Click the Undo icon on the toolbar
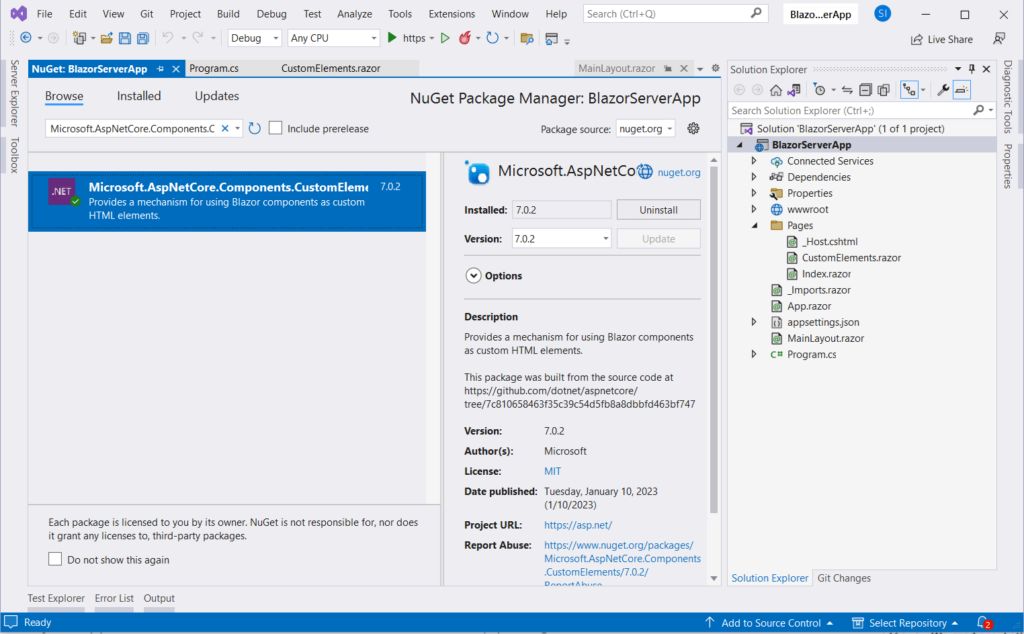 click(x=169, y=38)
